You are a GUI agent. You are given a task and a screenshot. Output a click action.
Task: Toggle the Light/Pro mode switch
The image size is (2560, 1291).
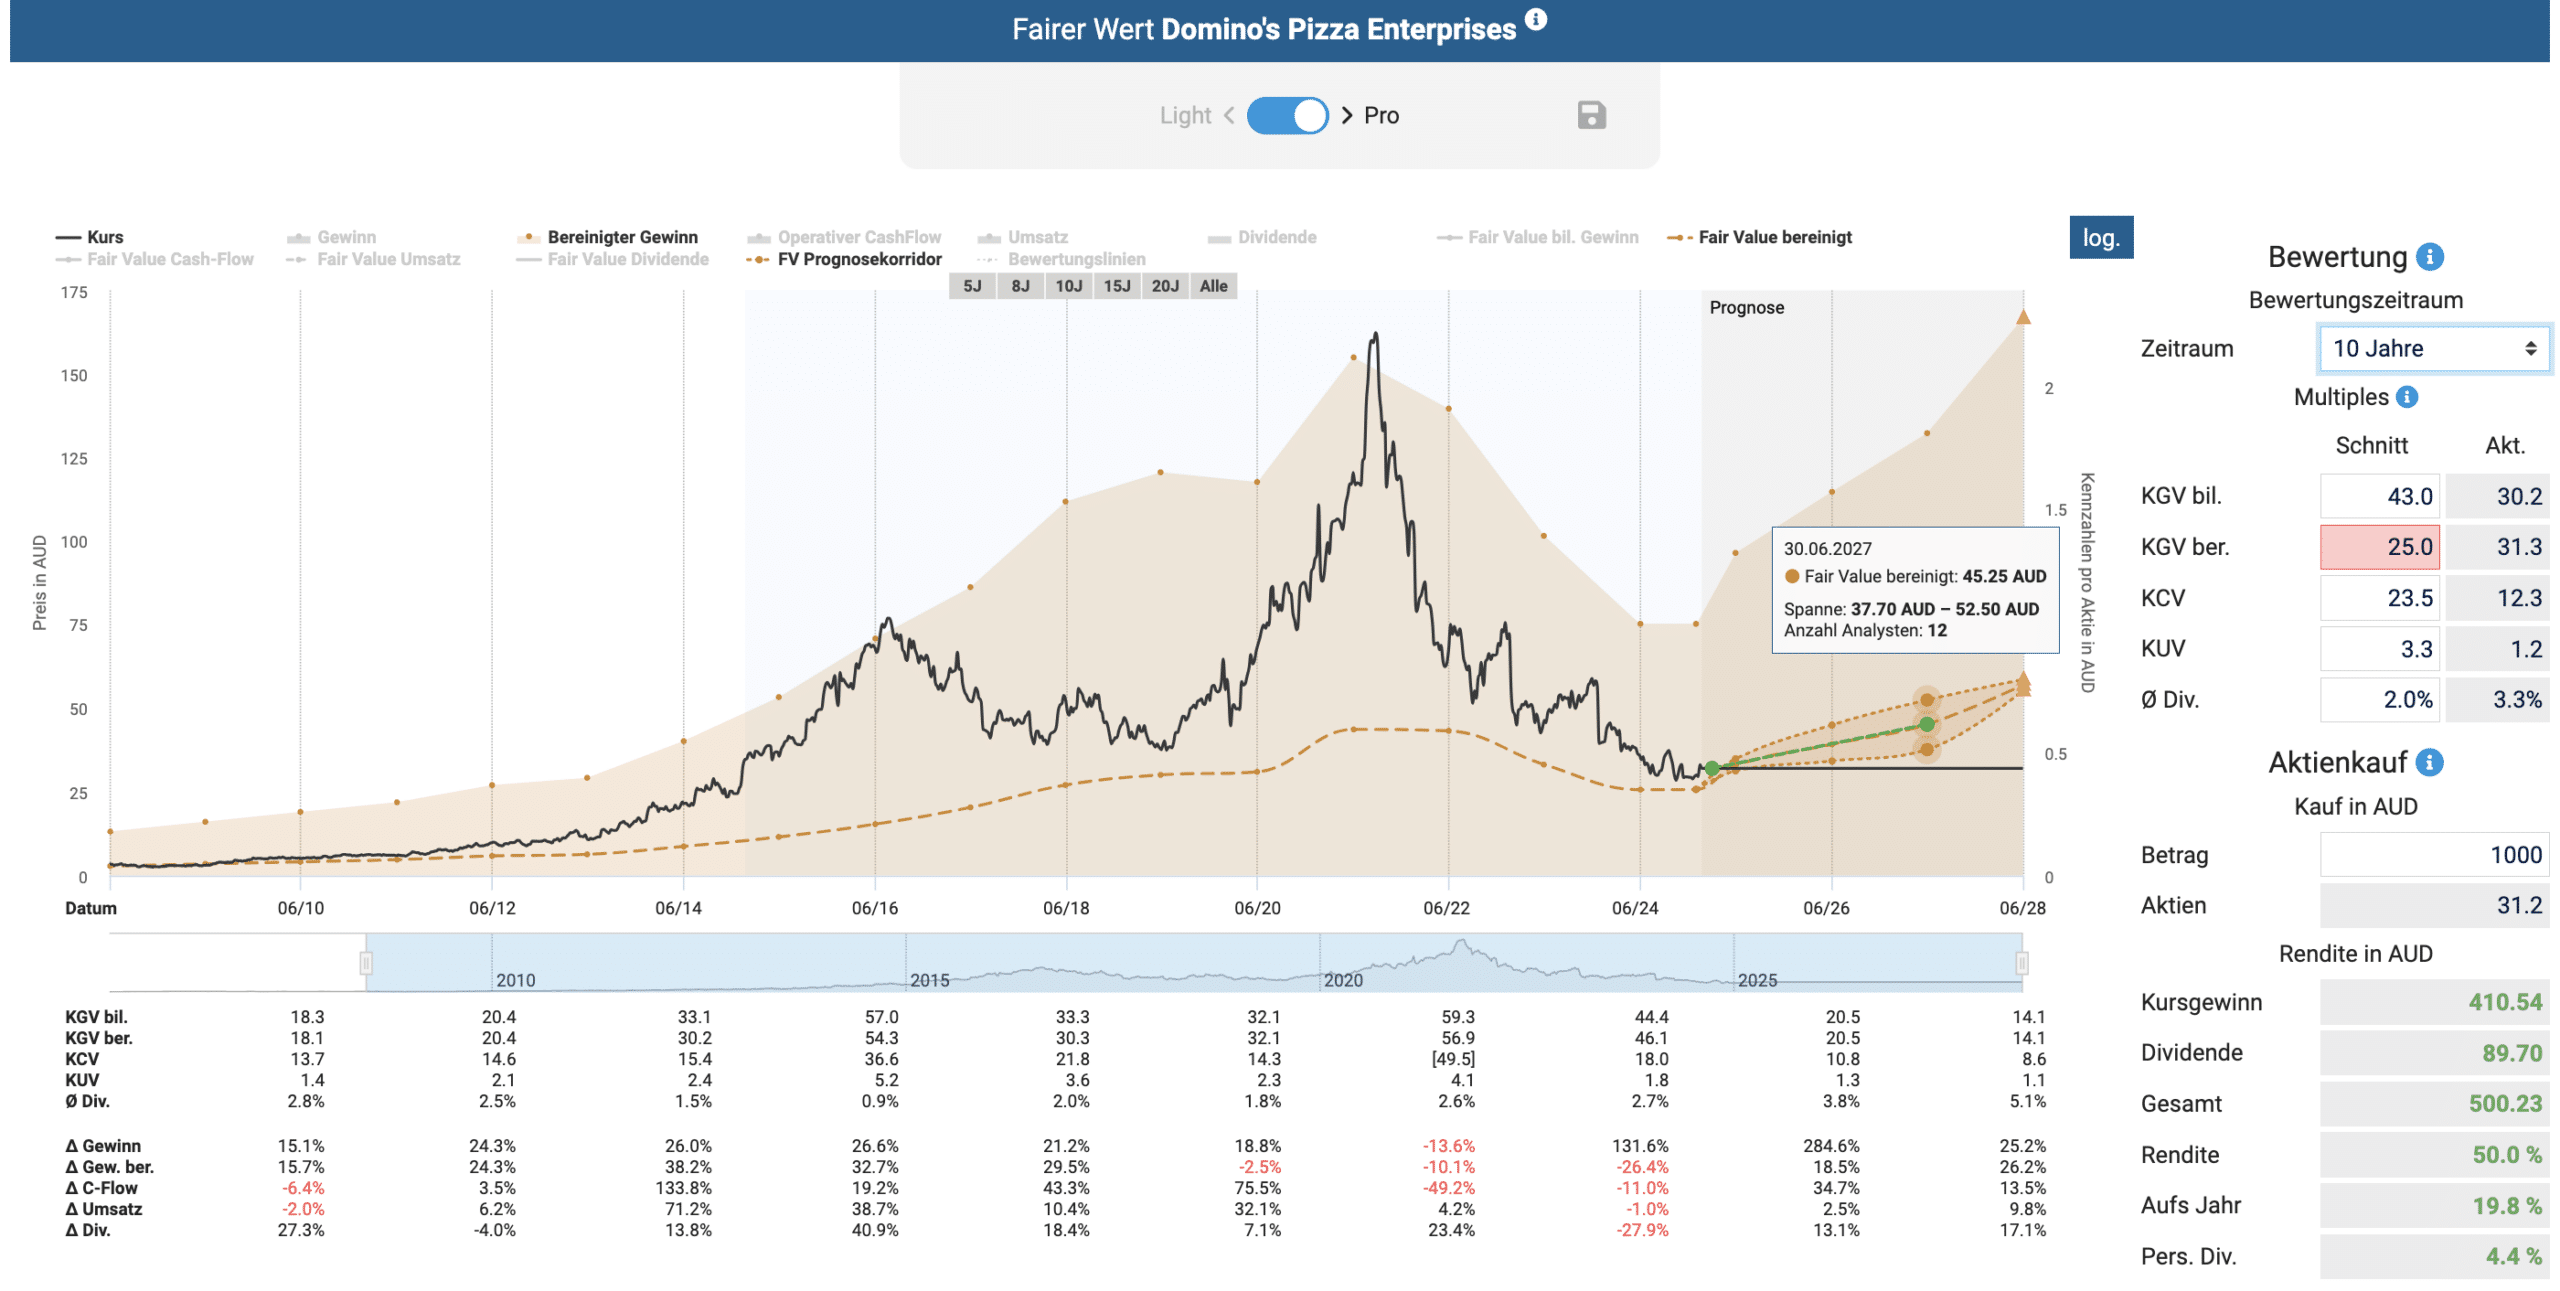1287,115
